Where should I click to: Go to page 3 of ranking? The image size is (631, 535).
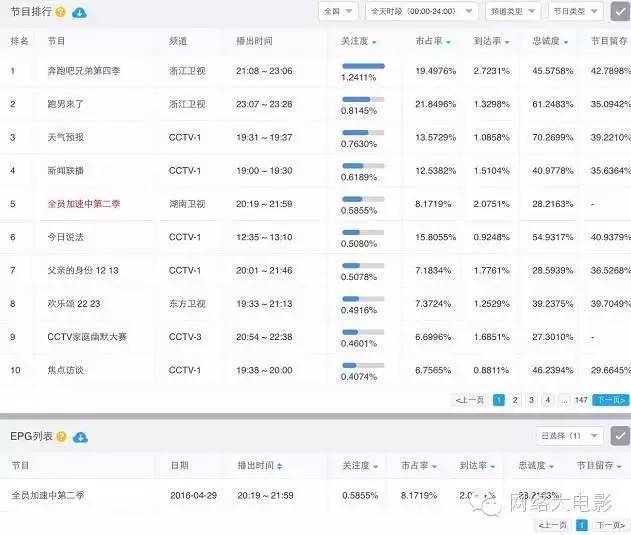click(532, 400)
